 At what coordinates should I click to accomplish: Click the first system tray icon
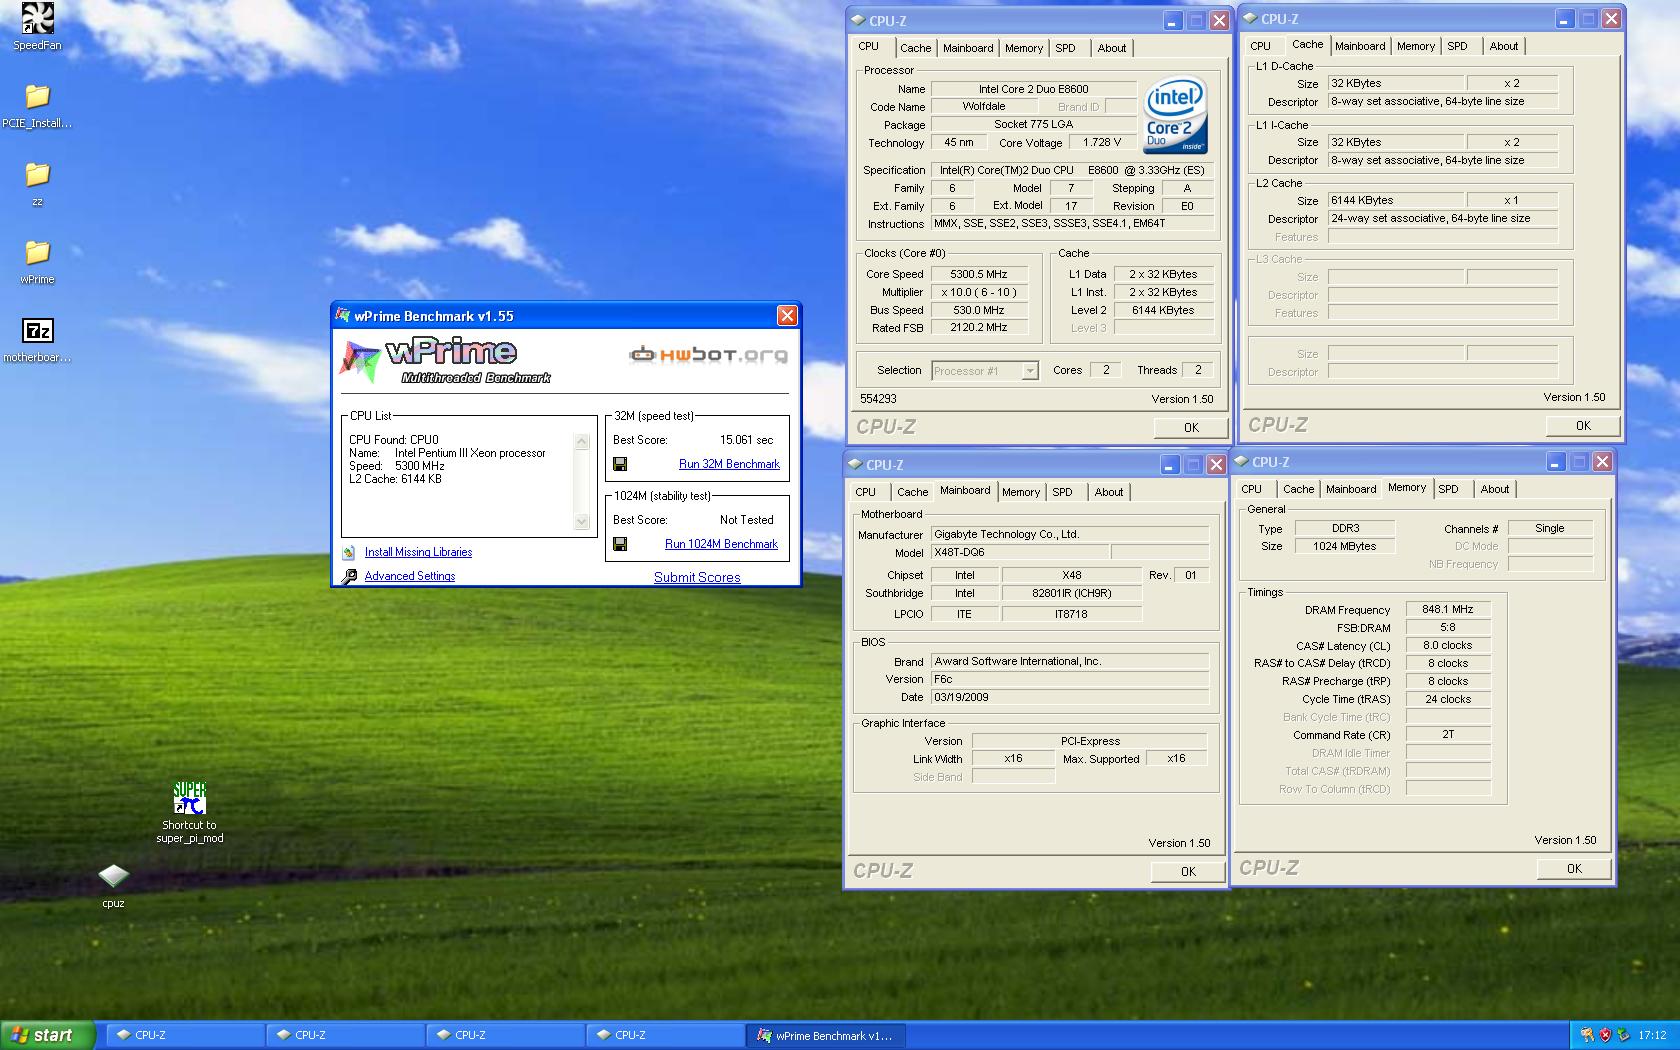pyautogui.click(x=1587, y=1035)
